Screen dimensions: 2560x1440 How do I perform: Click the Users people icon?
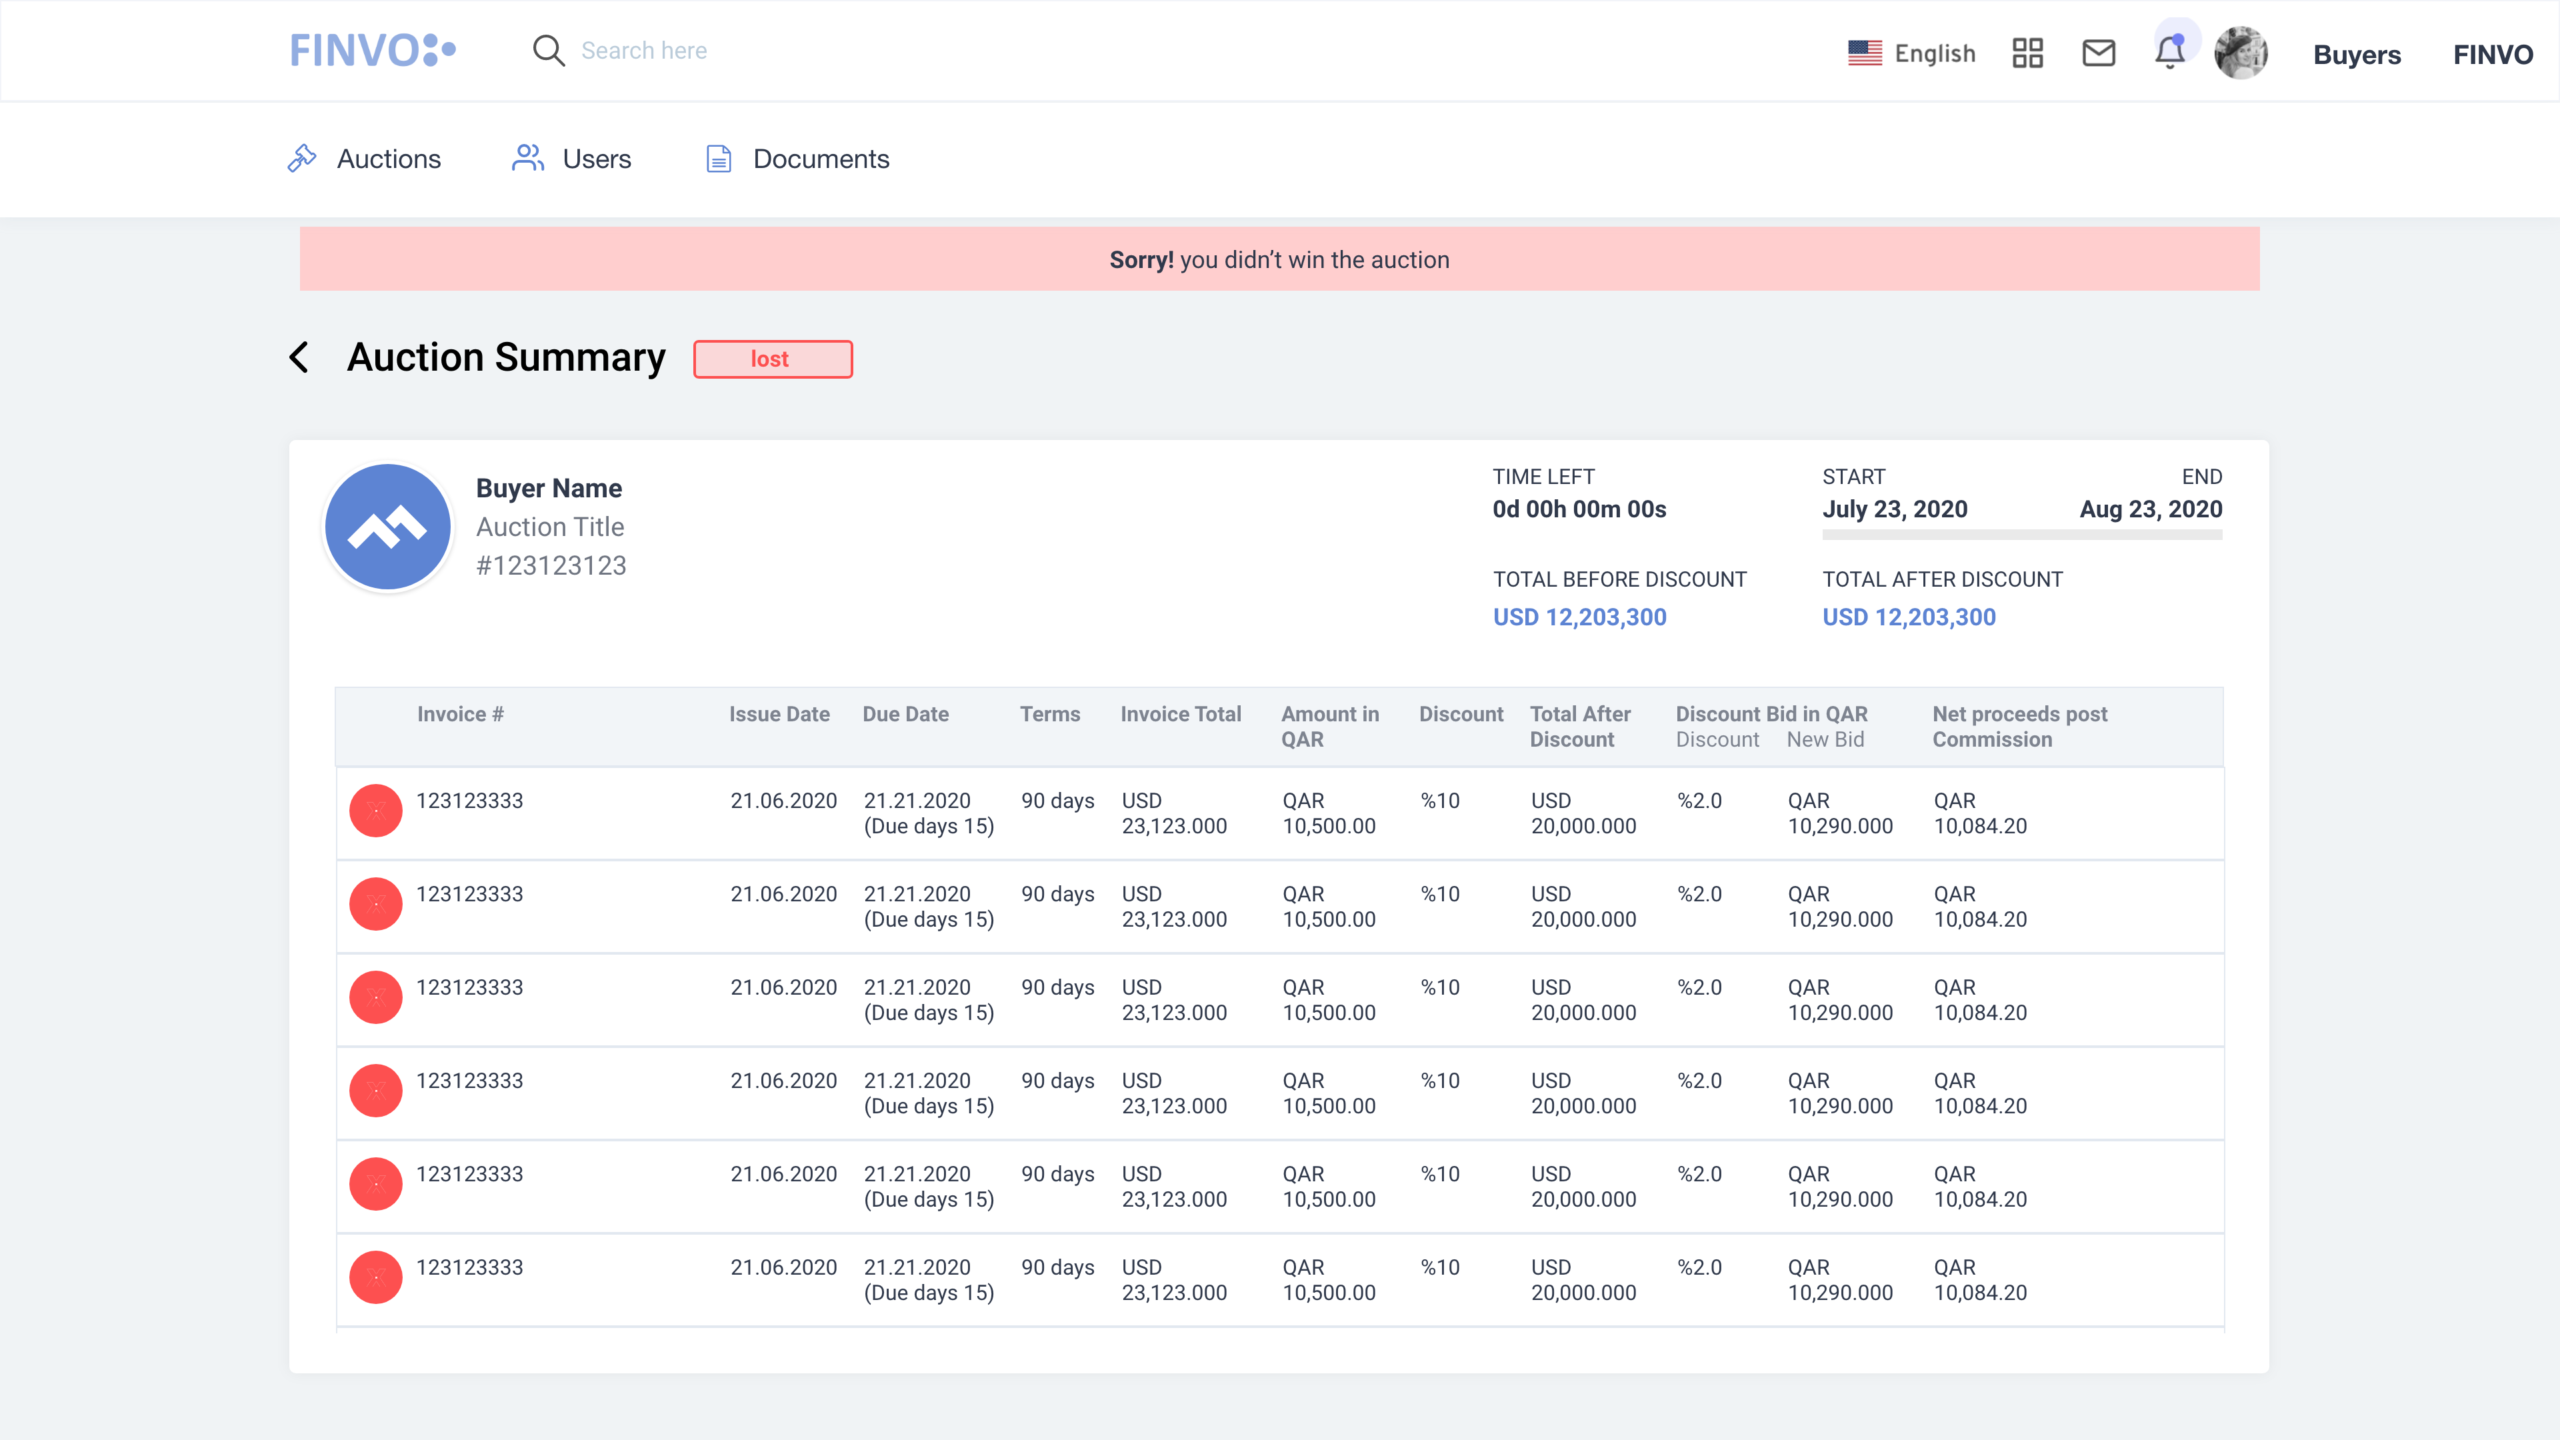click(527, 158)
